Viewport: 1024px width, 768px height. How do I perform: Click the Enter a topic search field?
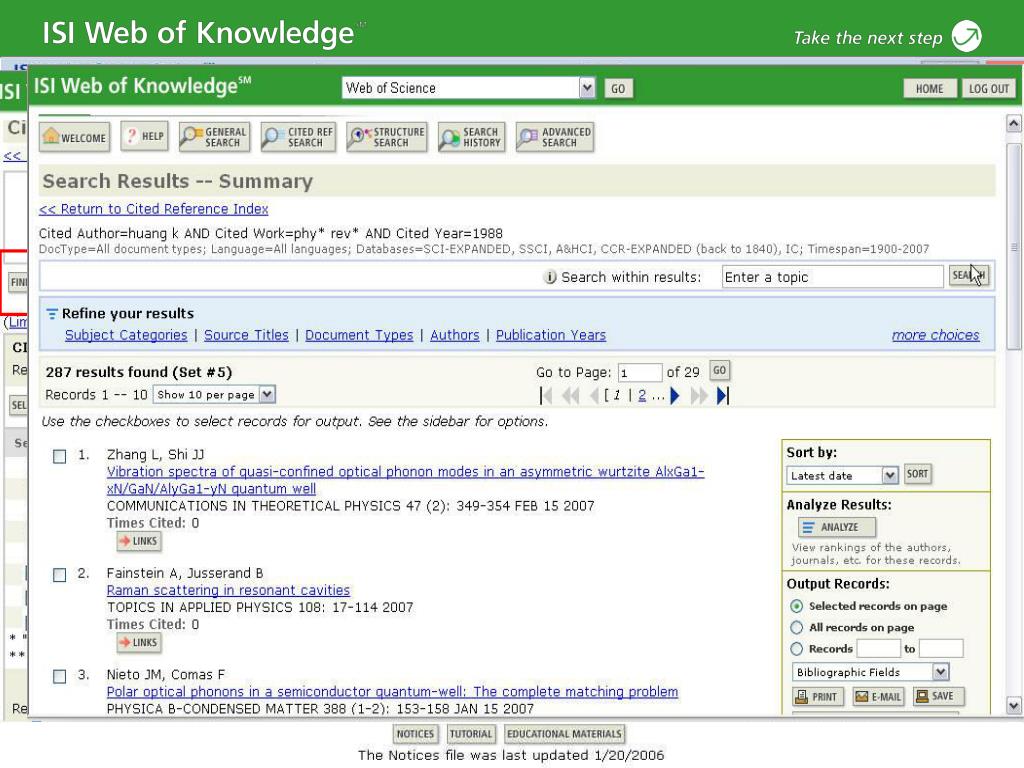coord(832,277)
